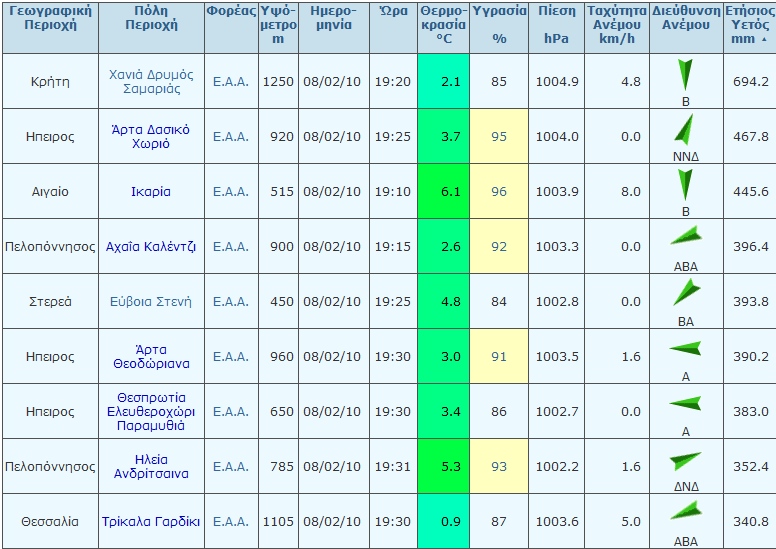This screenshot has height=549, width=776.
Task: Click the yellow 96 humidity cell
Action: tap(499, 191)
